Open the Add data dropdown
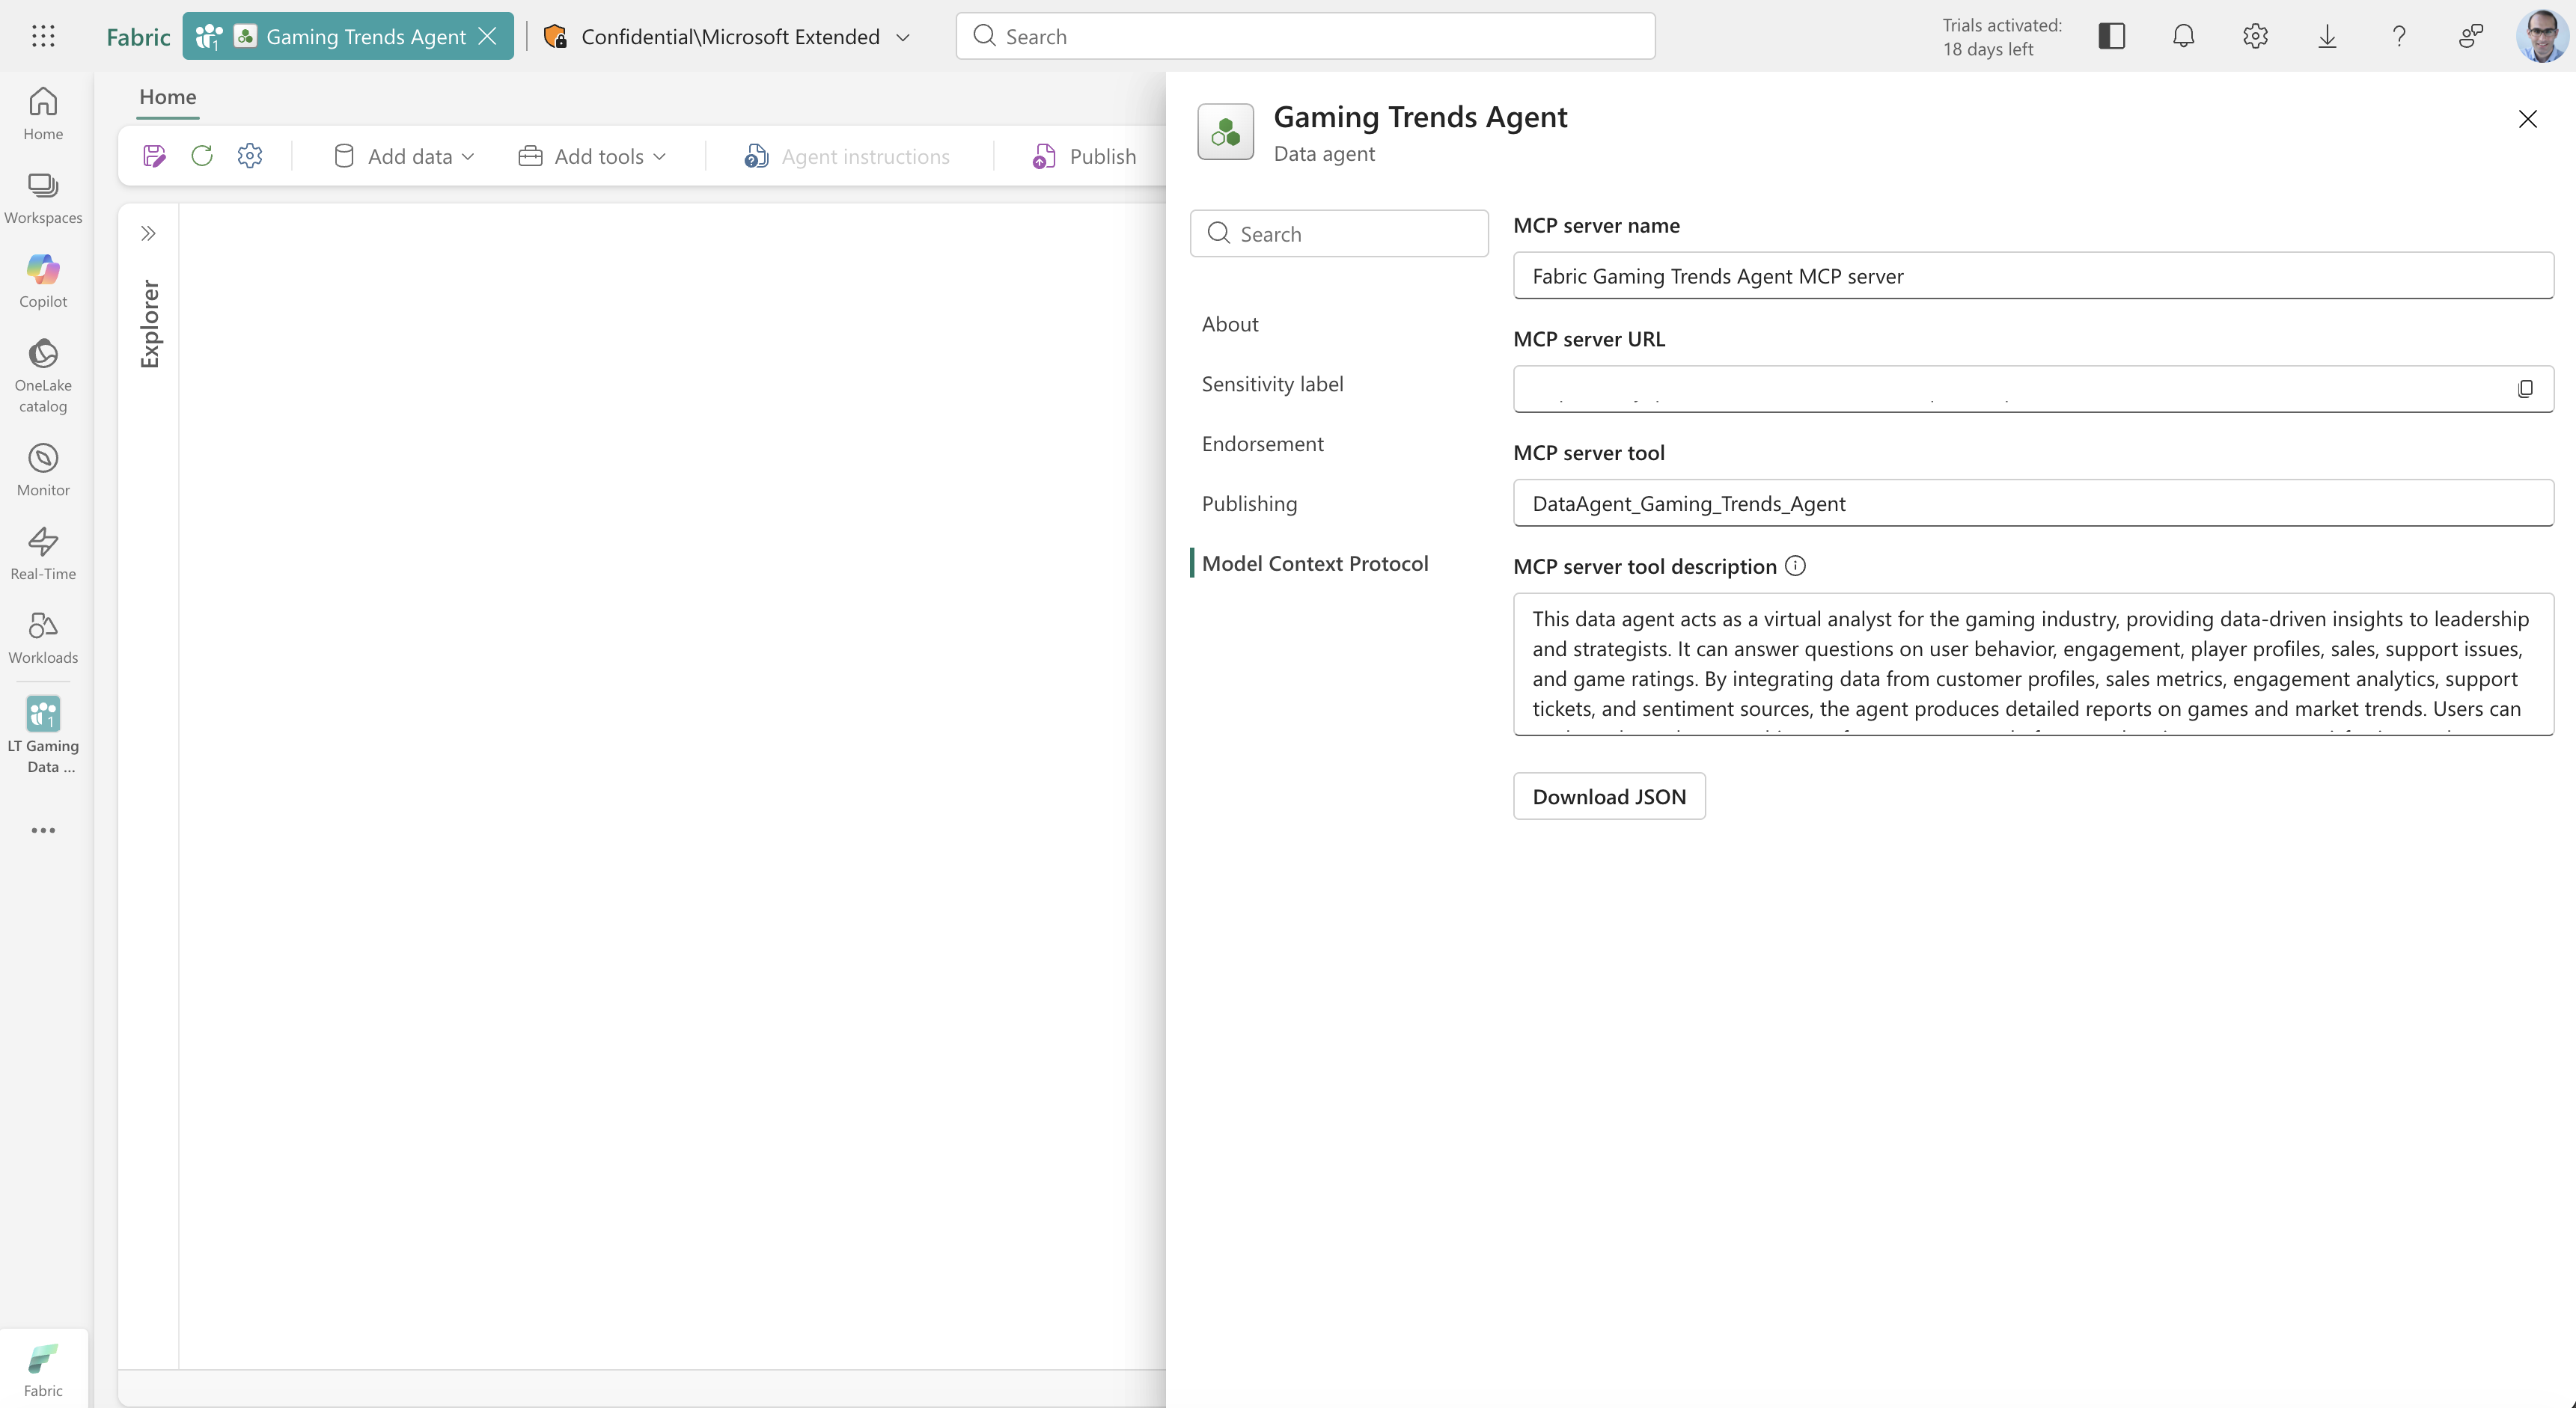 pos(404,156)
